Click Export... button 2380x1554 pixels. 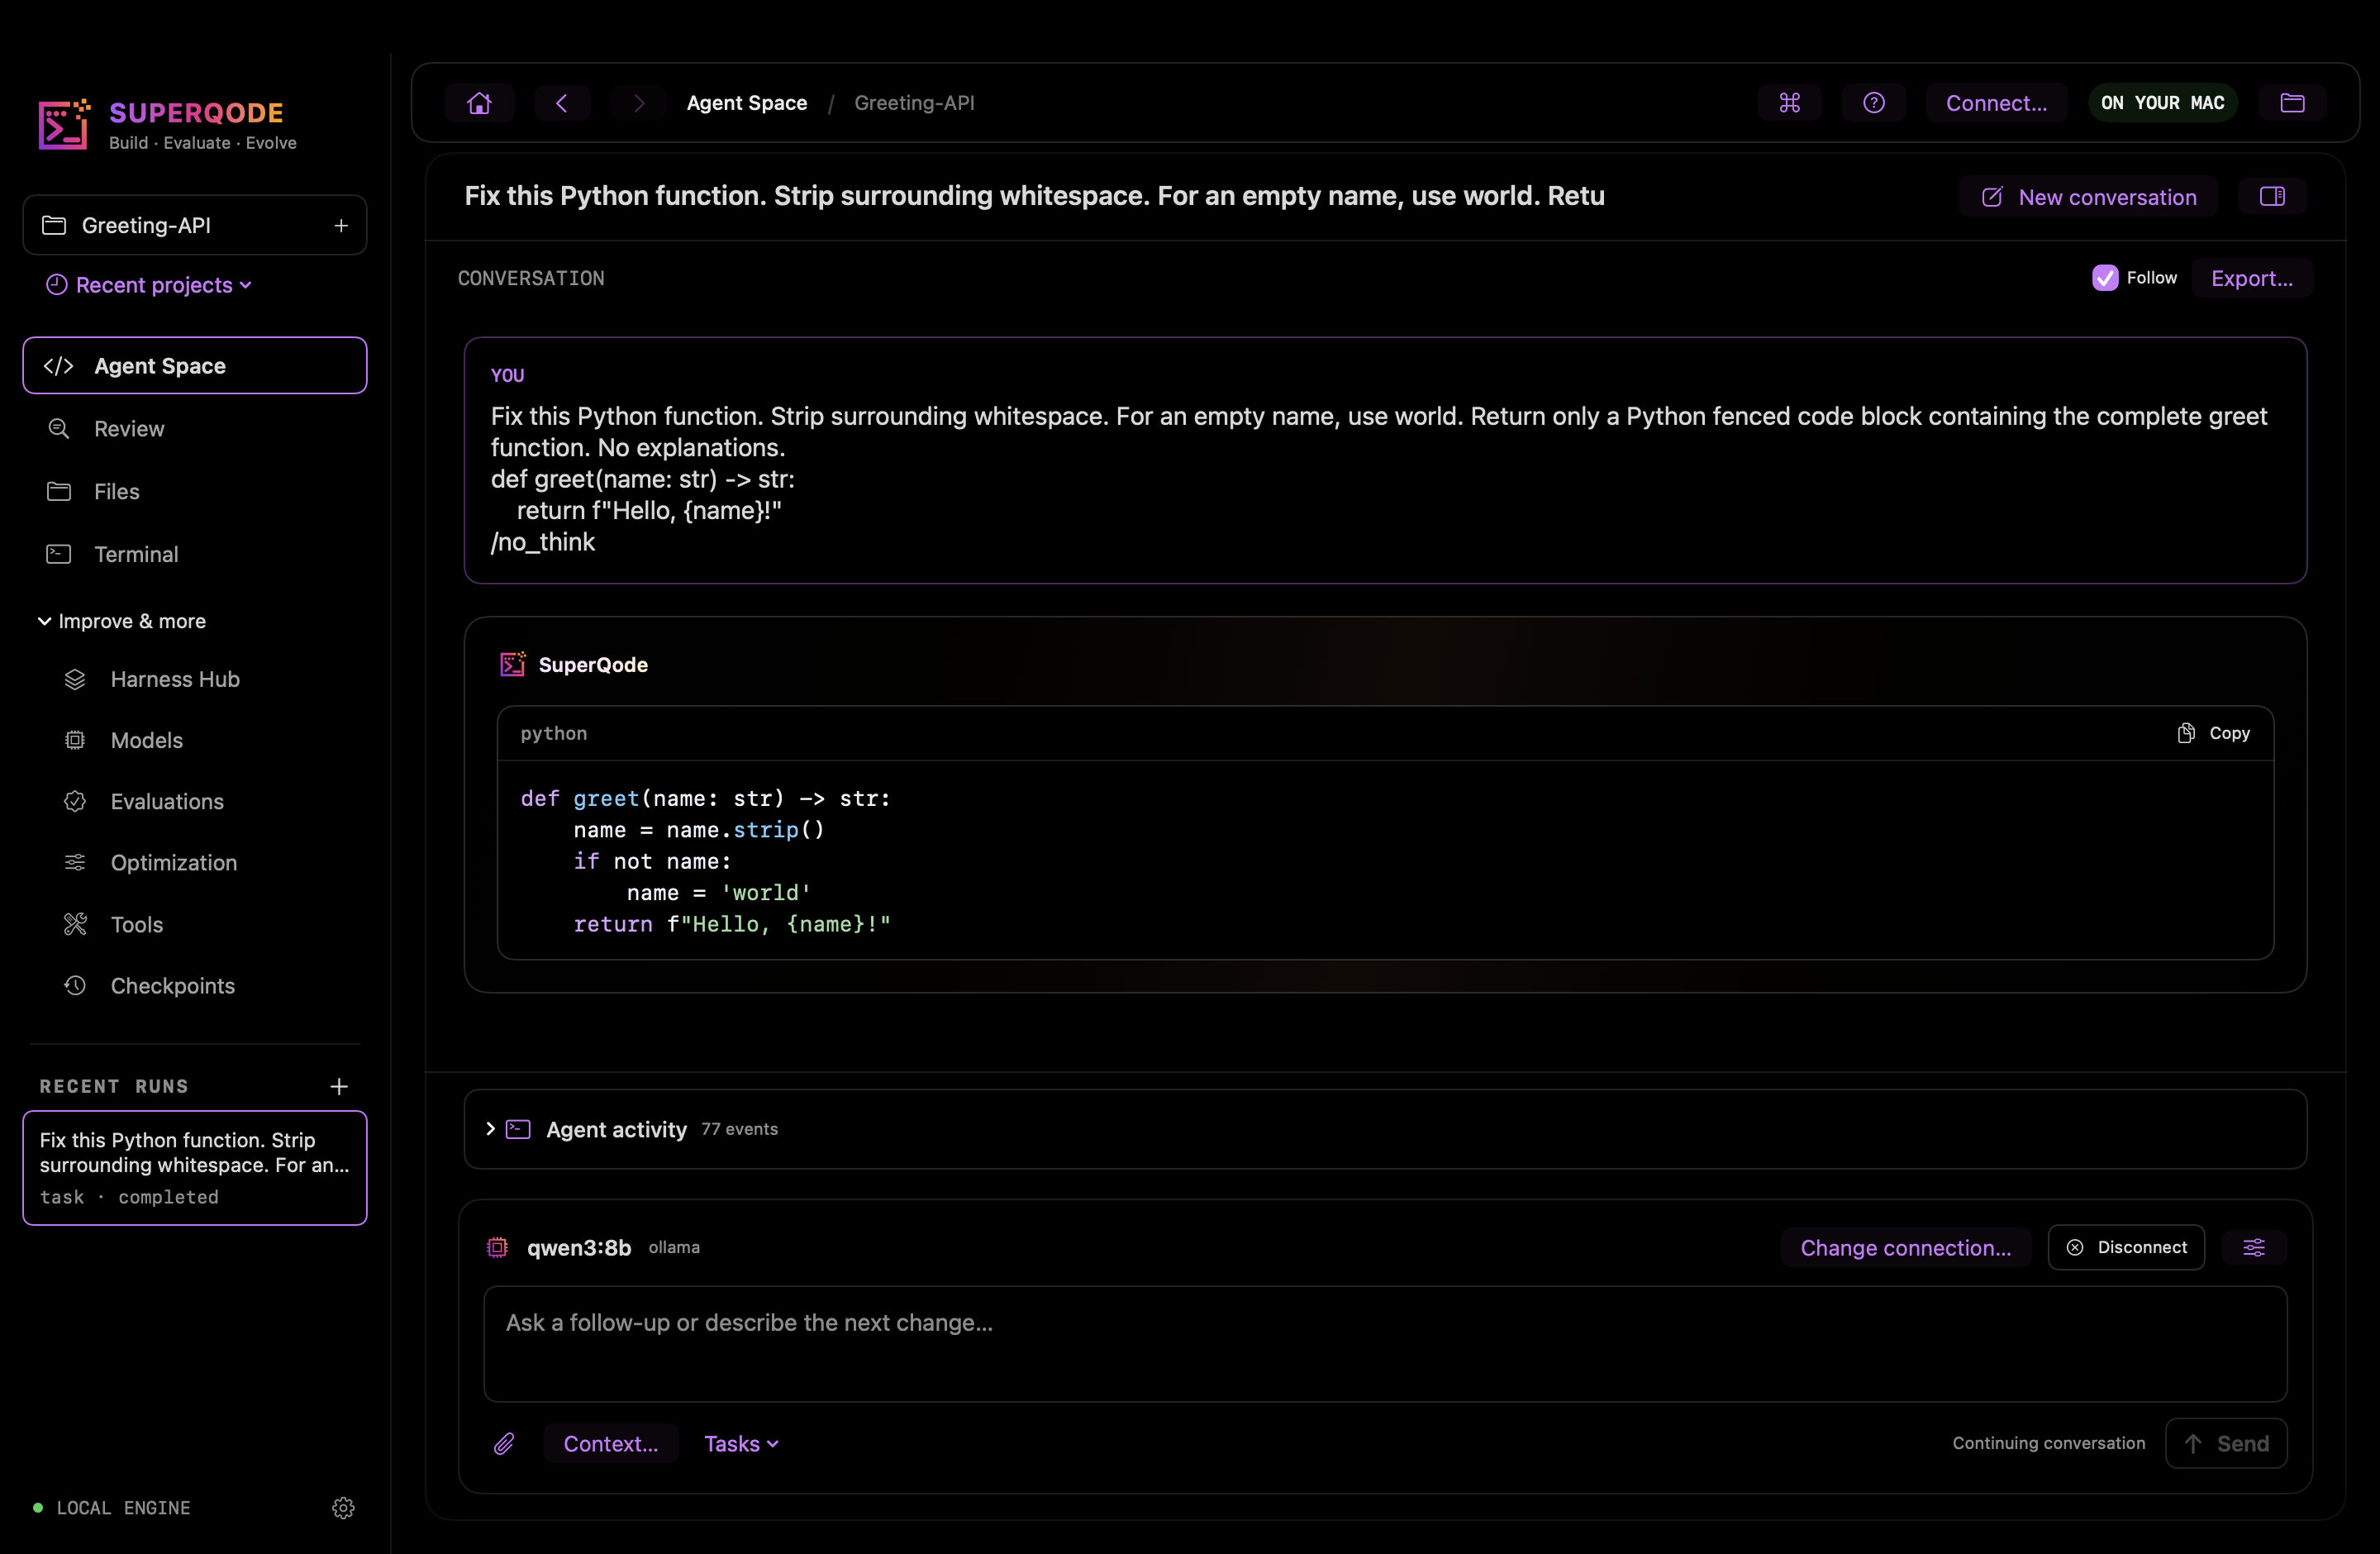coord(2252,278)
